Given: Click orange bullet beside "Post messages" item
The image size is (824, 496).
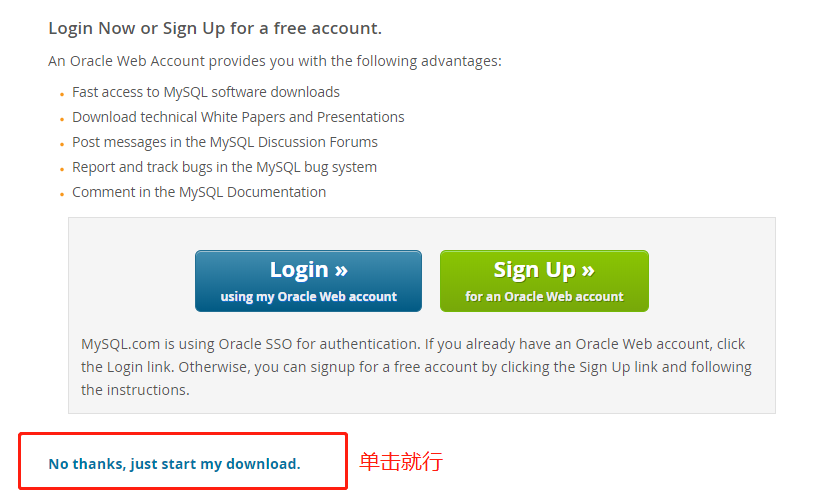Looking at the screenshot, I should click(62, 144).
